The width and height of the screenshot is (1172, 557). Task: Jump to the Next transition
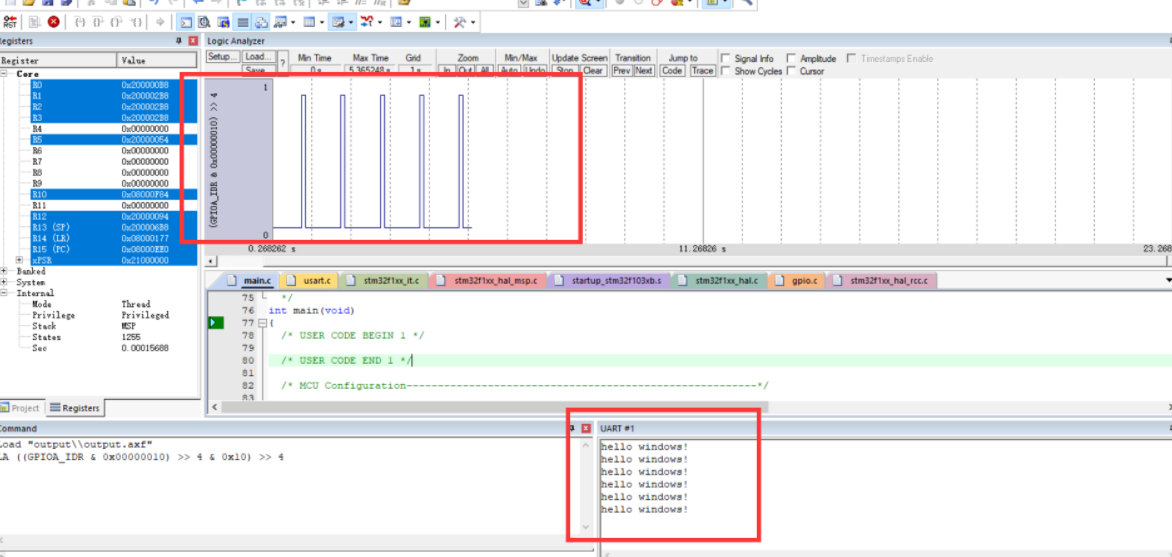644,70
